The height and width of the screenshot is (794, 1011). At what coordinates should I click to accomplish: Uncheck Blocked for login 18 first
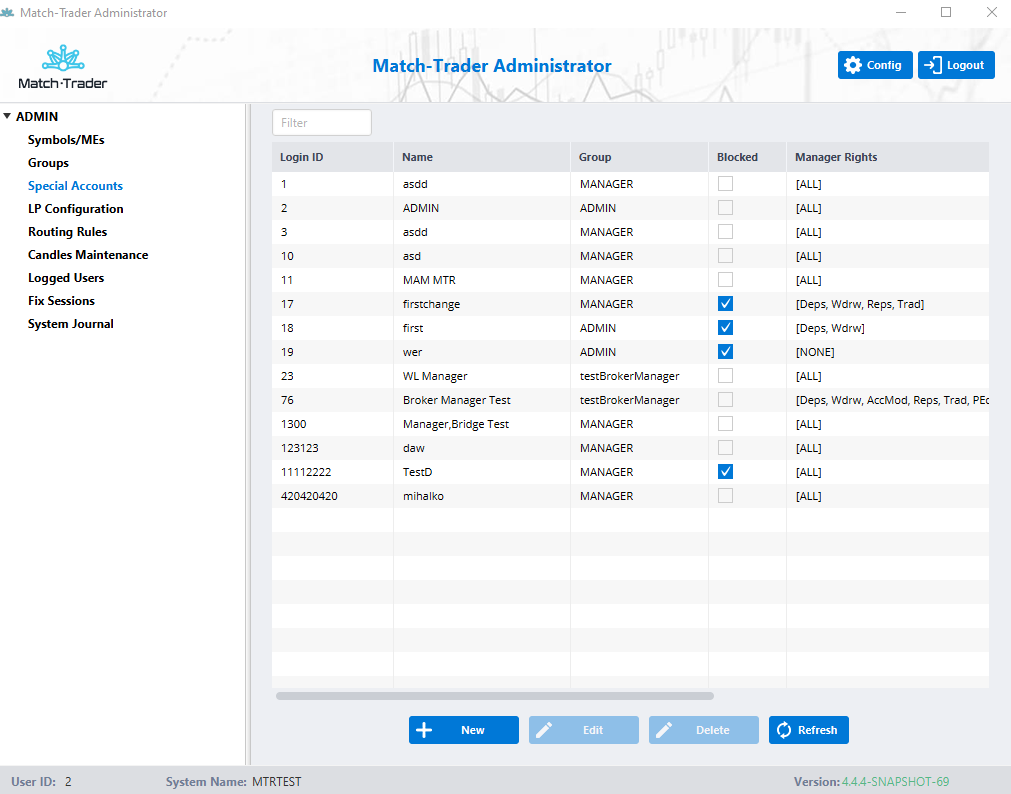click(x=725, y=328)
